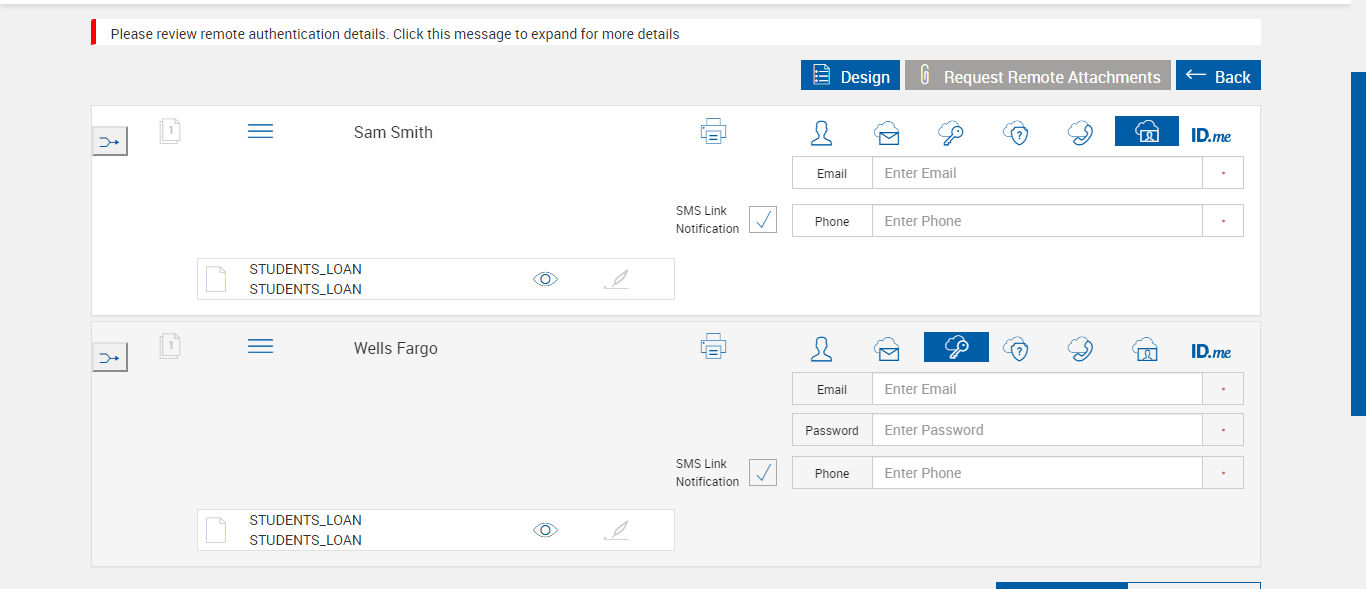Click page count icon next to Wells Fargo
This screenshot has height=589, width=1366.
(170, 346)
